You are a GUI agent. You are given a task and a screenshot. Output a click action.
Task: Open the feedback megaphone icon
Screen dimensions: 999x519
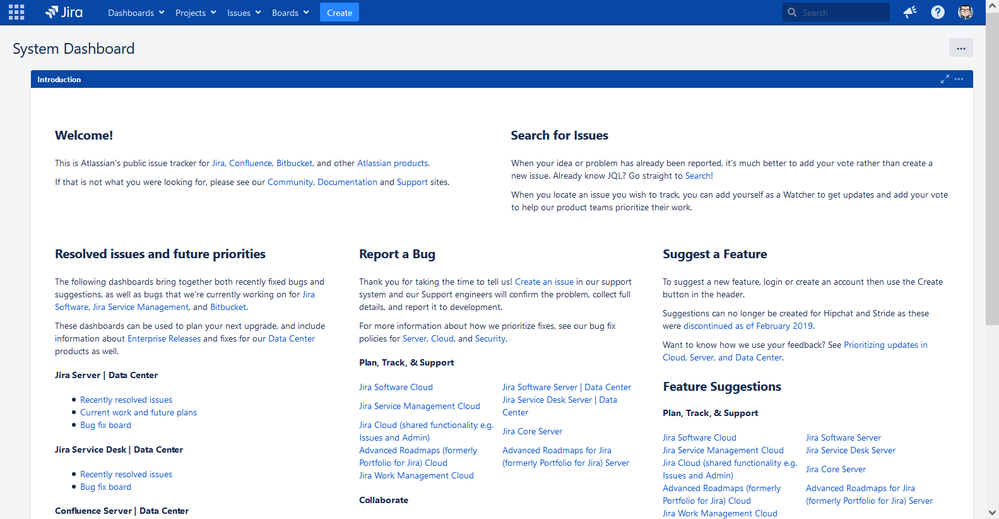tap(910, 12)
